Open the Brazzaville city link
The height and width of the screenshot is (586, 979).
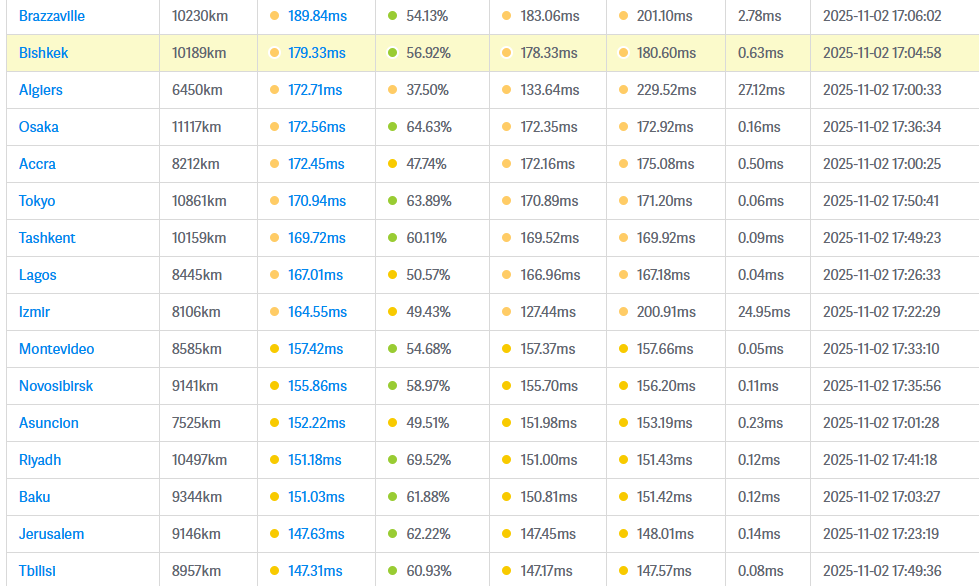[x=52, y=16]
